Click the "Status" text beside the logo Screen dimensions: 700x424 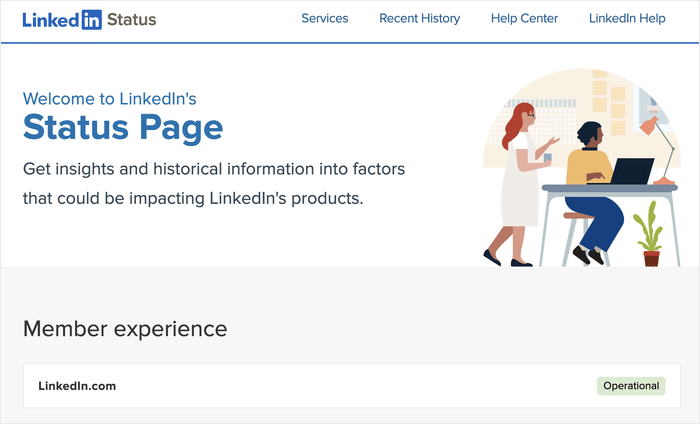point(131,19)
